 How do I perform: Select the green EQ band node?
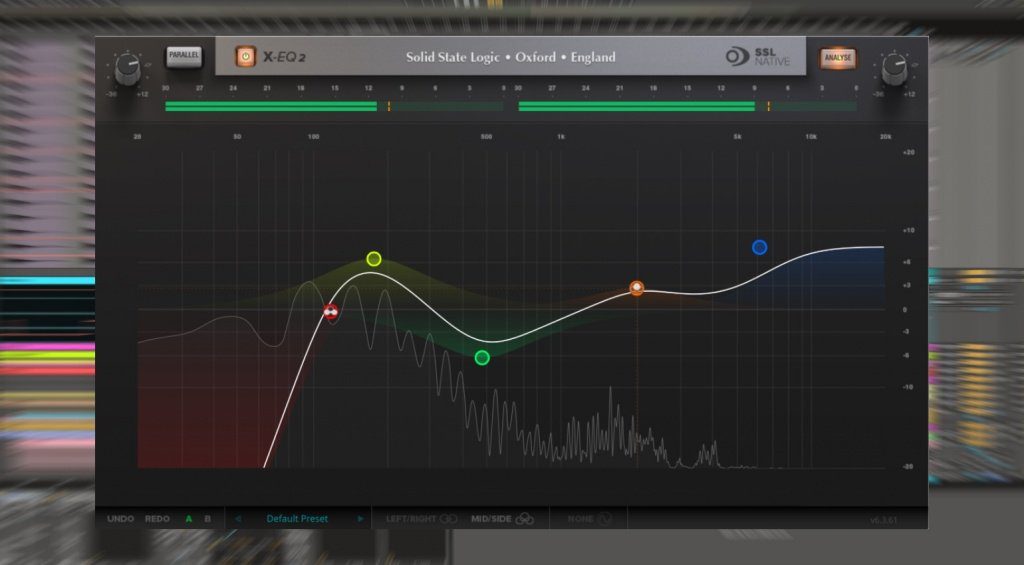[x=482, y=357]
